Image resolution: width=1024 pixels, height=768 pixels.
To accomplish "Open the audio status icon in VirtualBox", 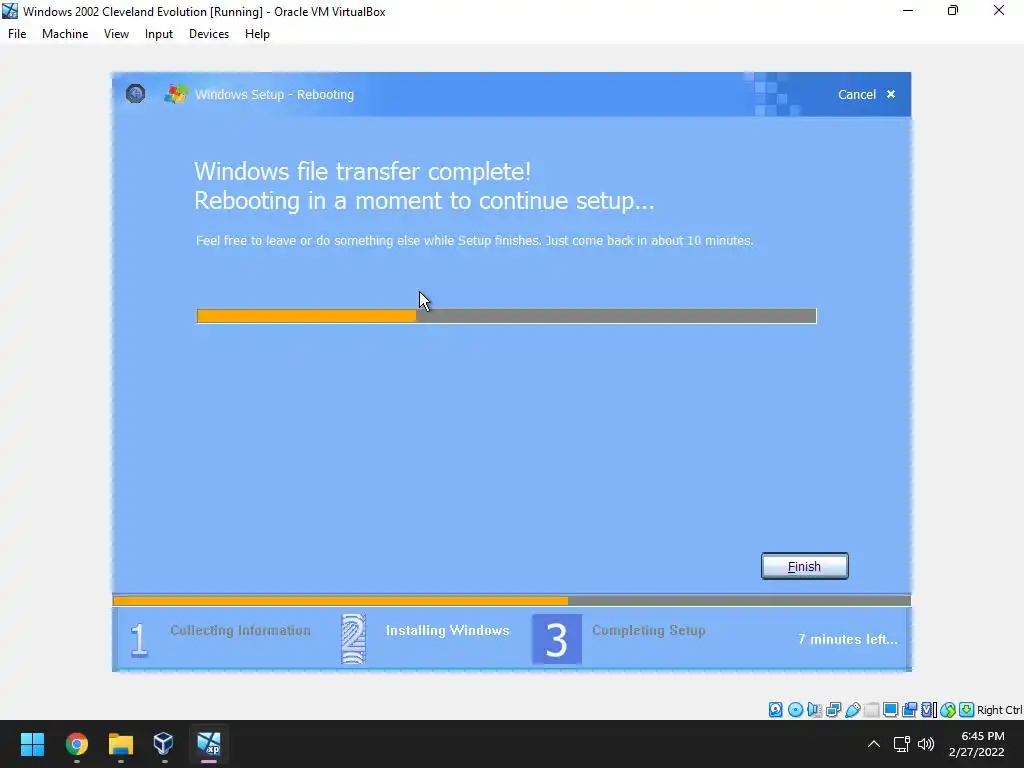I will [x=814, y=709].
